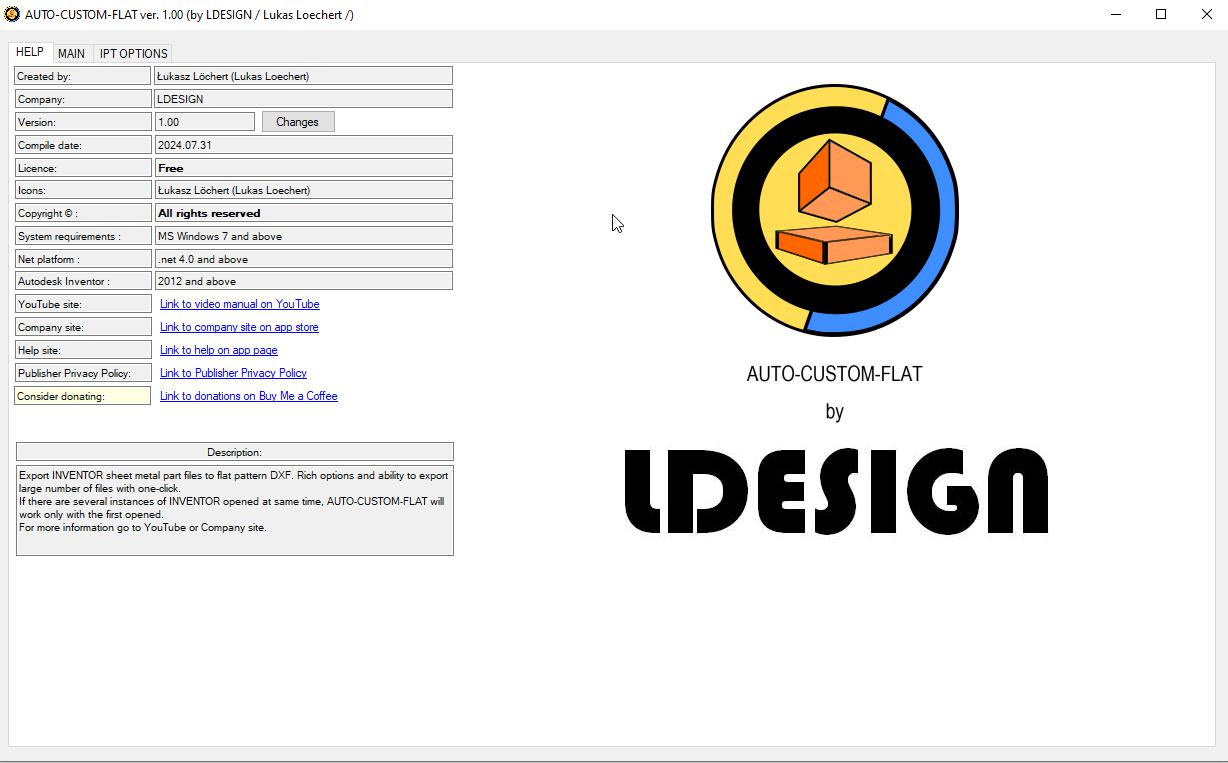Minimize the AUTO-CUSTOM-FLAT window

(1115, 14)
